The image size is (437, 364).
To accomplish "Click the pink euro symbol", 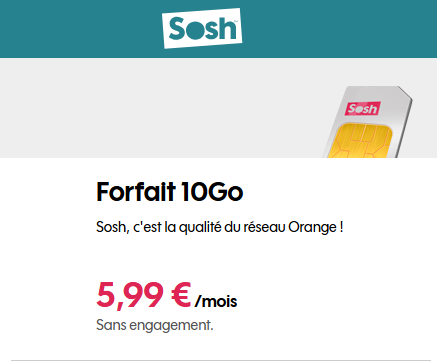I will click(181, 294).
